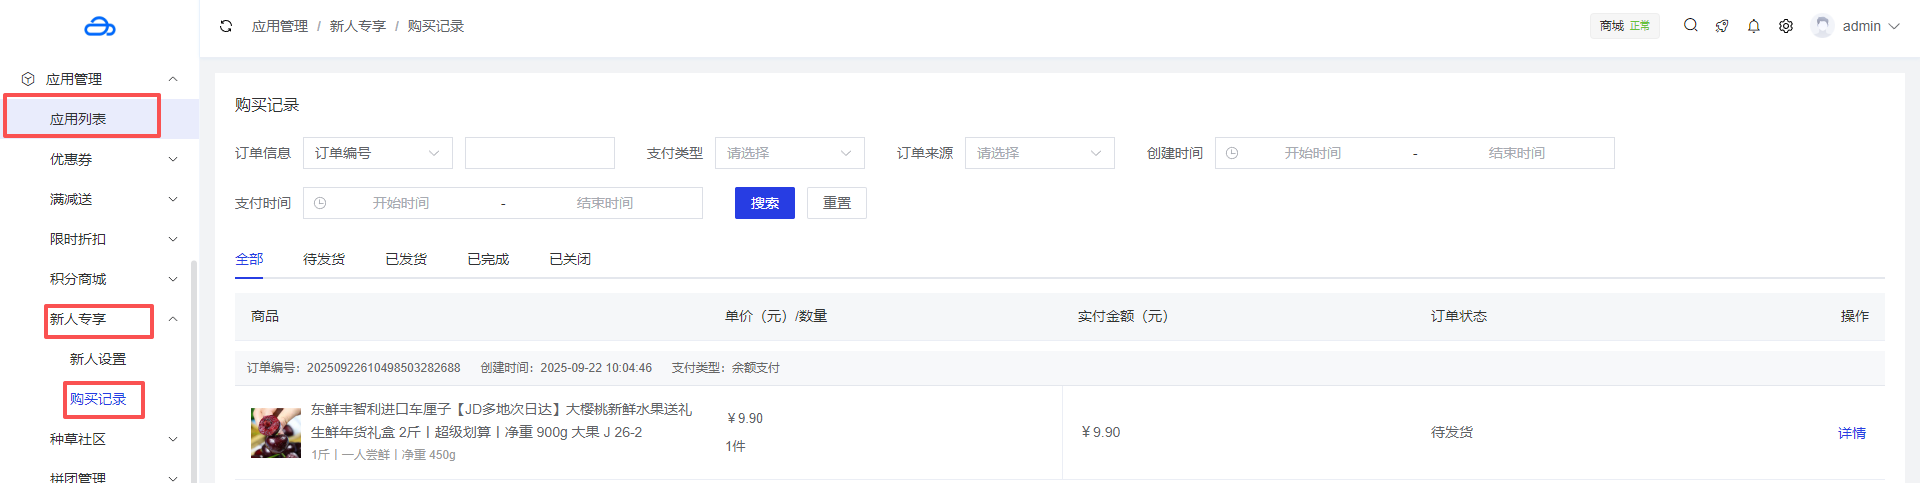Open the notifications bell
The height and width of the screenshot is (483, 1920).
[1754, 26]
